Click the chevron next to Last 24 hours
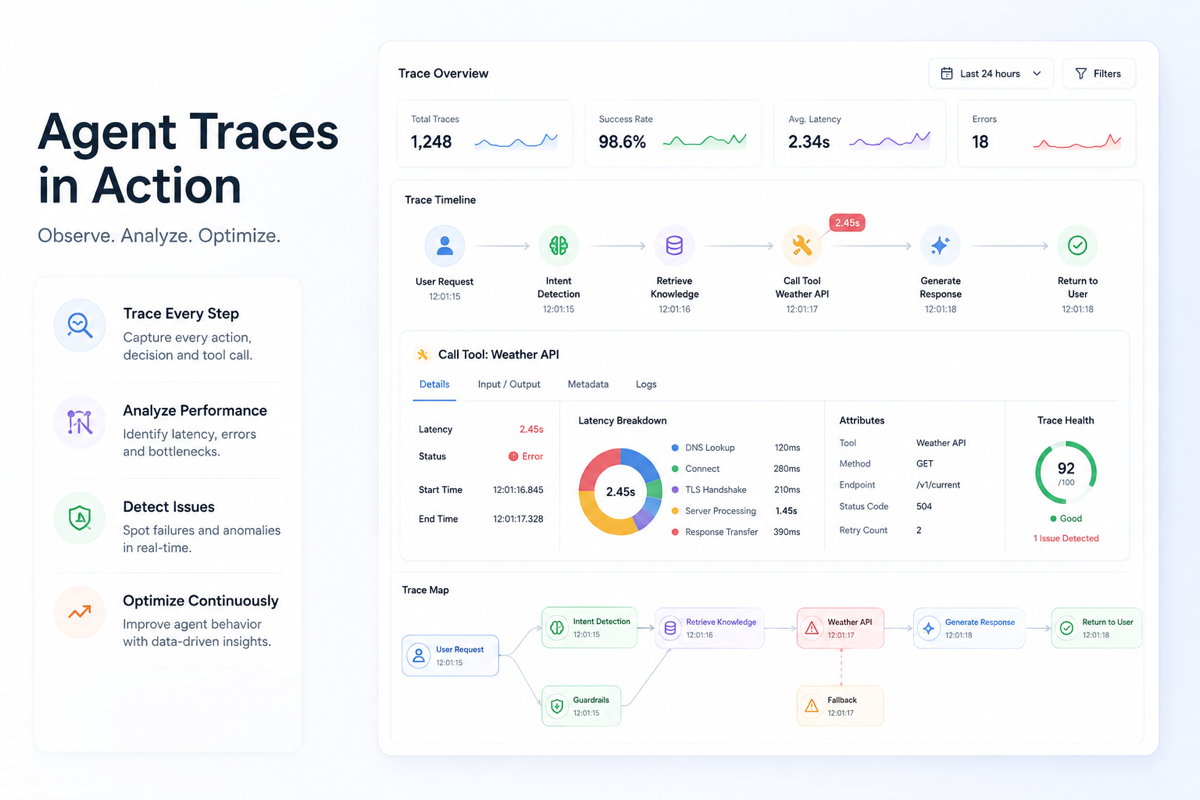This screenshot has height=800, width=1200. pyautogui.click(x=1037, y=74)
